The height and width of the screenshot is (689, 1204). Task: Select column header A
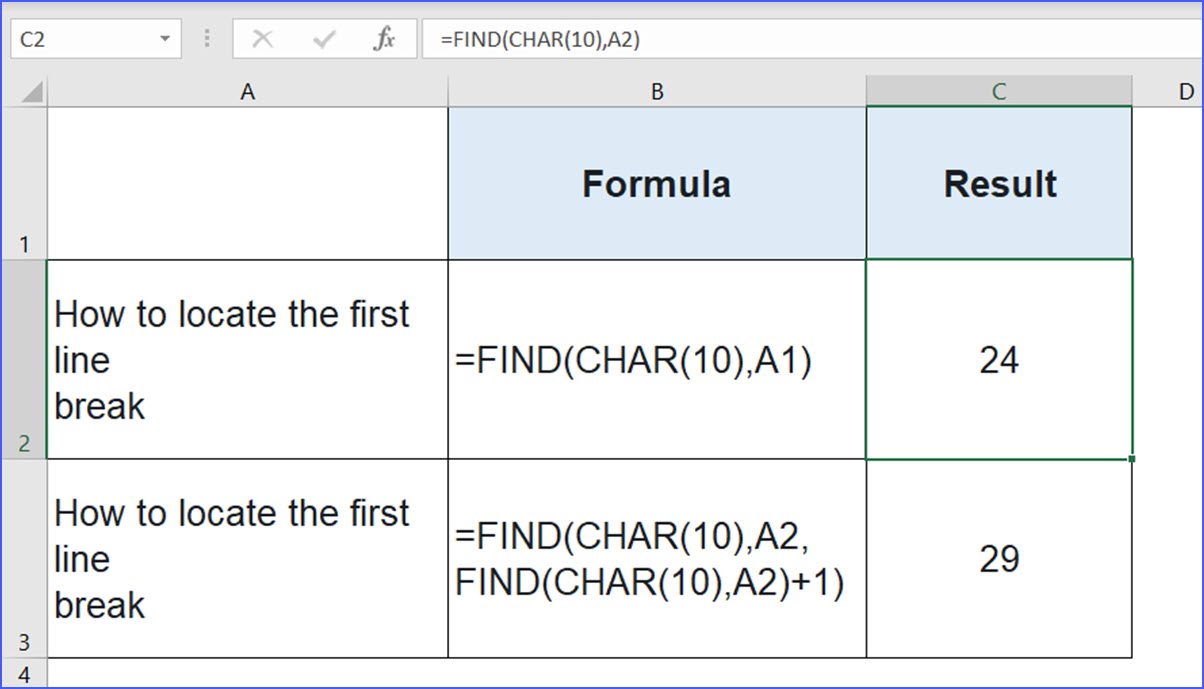(247, 90)
